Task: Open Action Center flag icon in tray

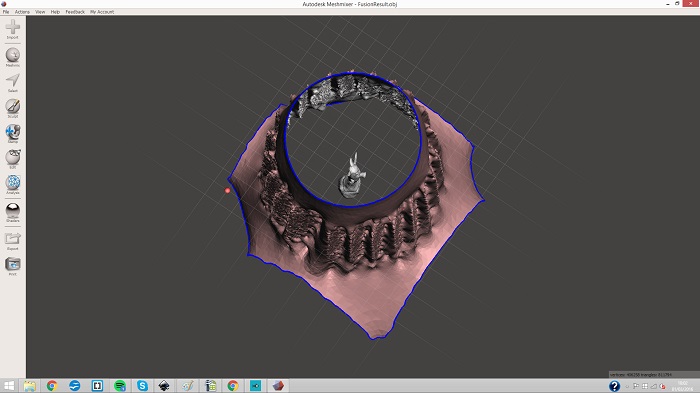Action: click(x=636, y=386)
